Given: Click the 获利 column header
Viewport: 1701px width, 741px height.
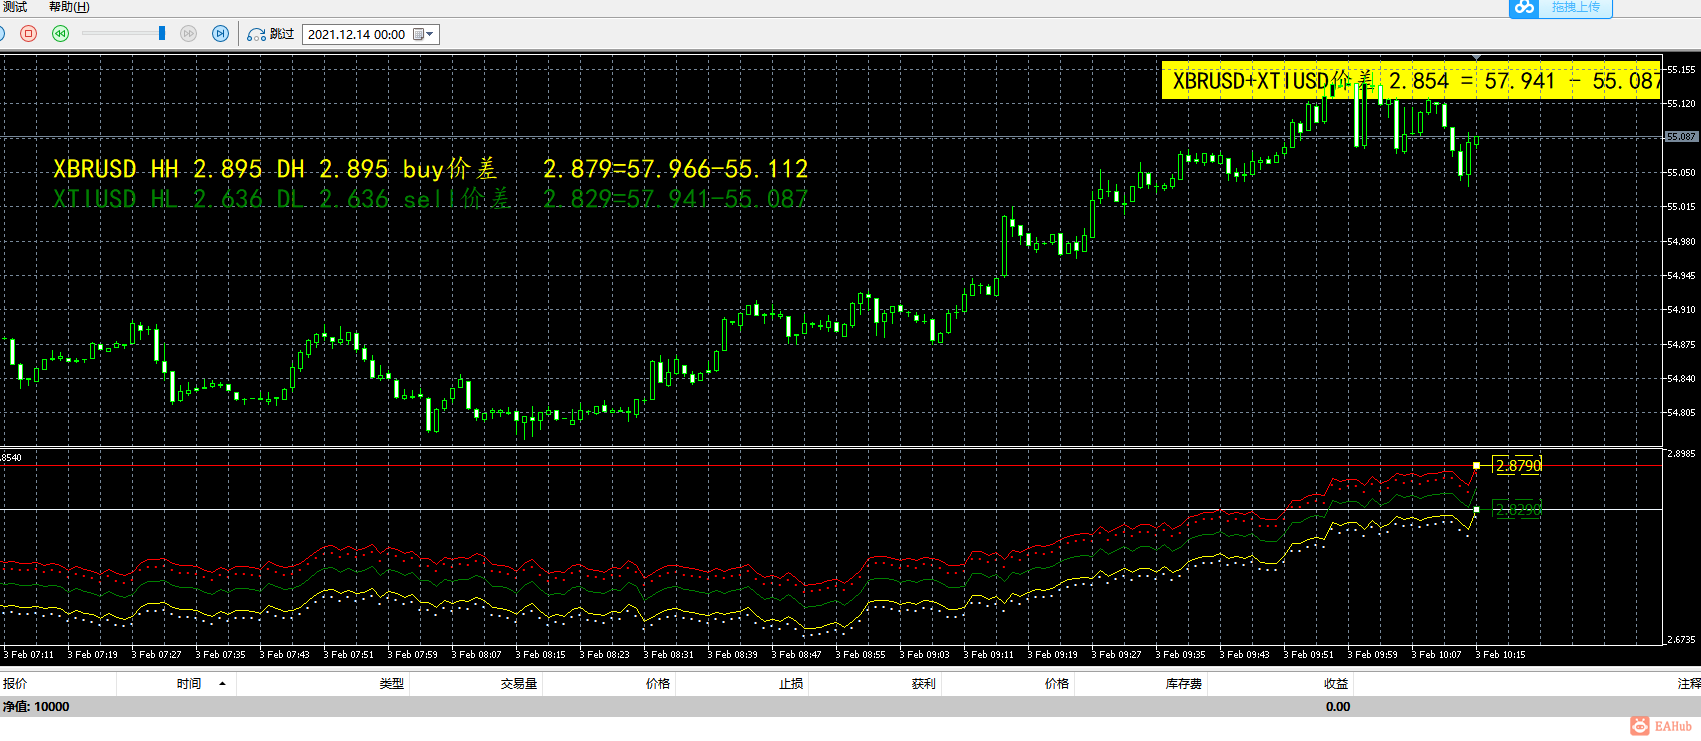Looking at the screenshot, I should tap(923, 684).
